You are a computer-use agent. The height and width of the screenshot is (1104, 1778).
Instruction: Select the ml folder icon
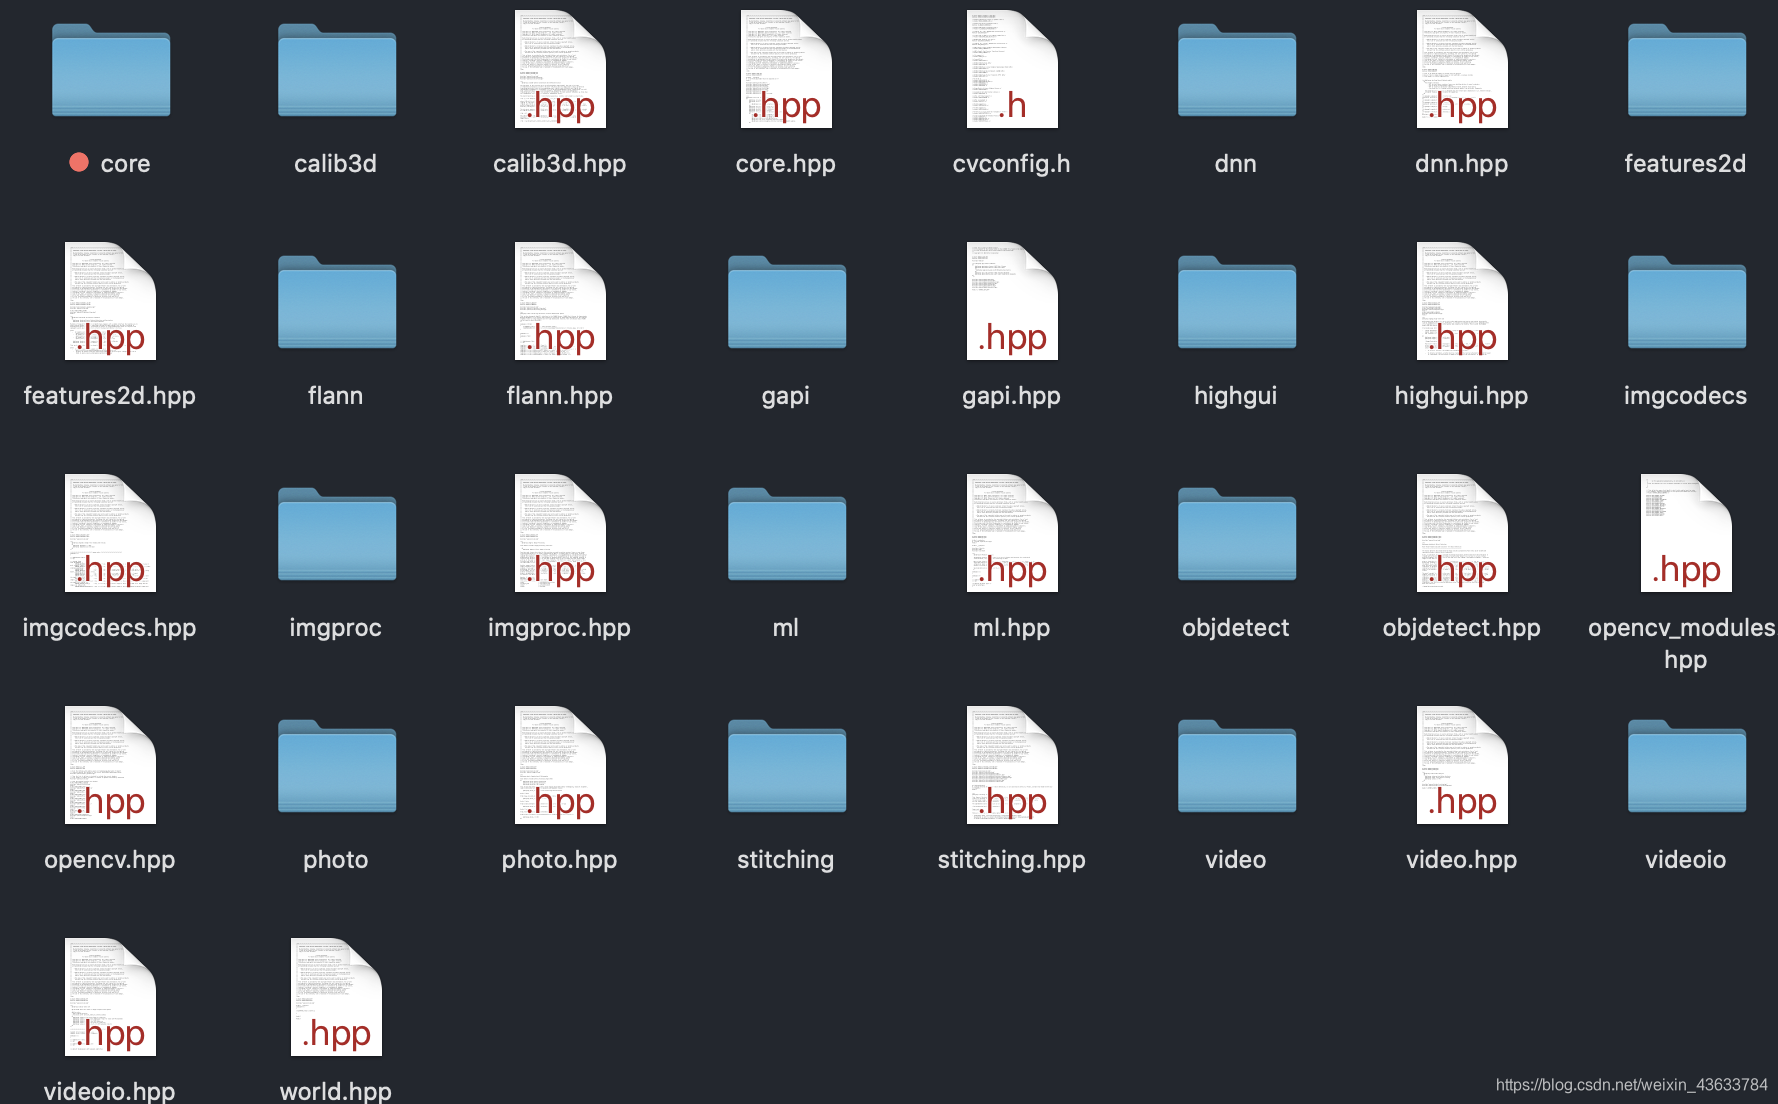pos(787,534)
